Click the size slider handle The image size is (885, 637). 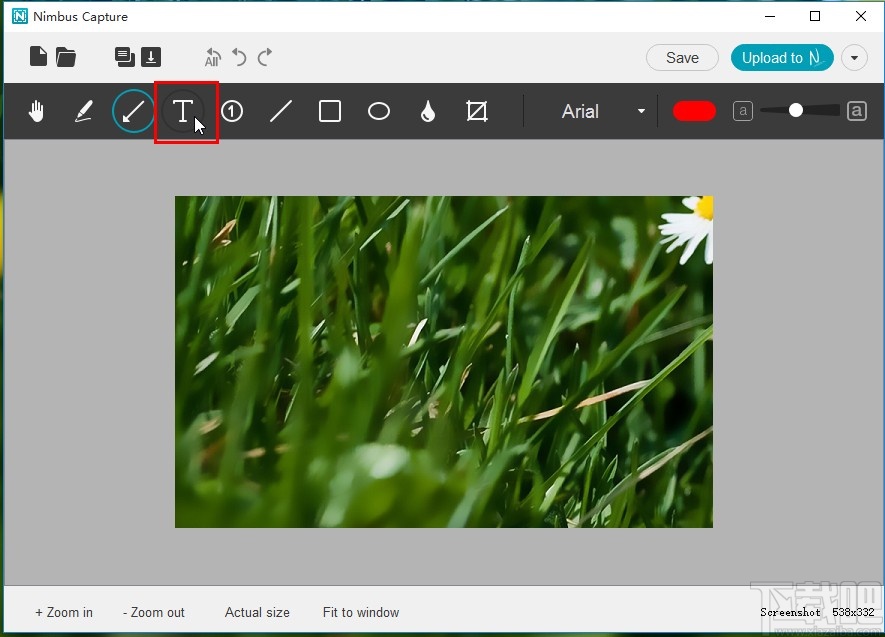(x=796, y=111)
